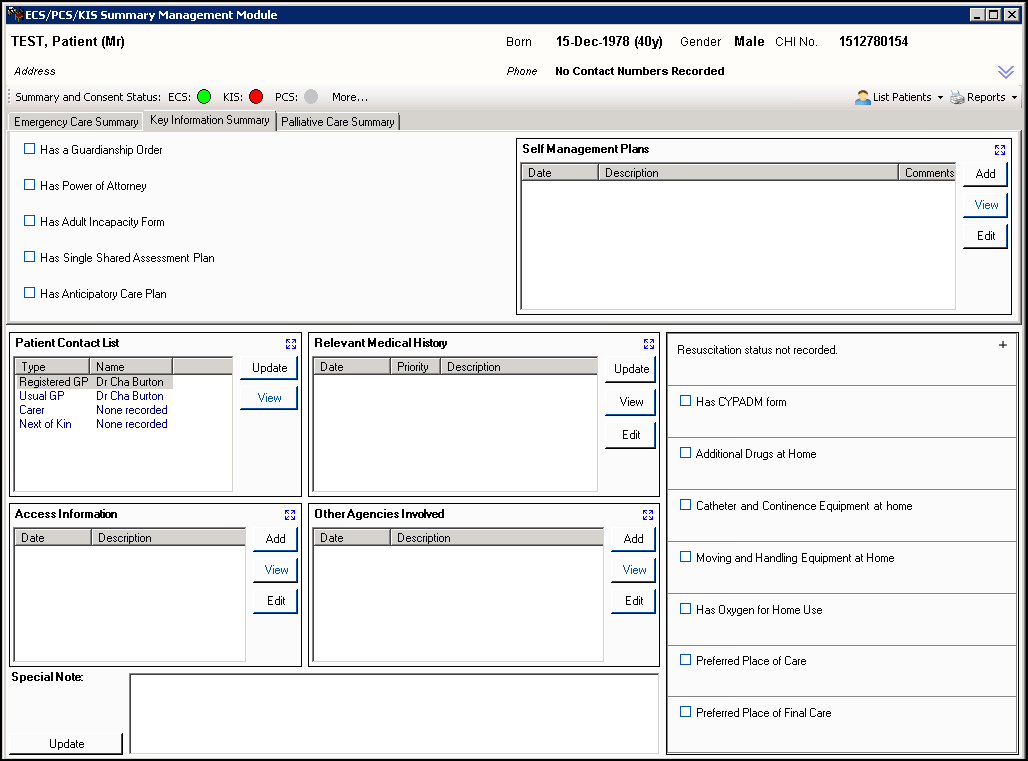Click Add in Self Management Plans
Image resolution: width=1028 pixels, height=761 pixels.
[985, 174]
